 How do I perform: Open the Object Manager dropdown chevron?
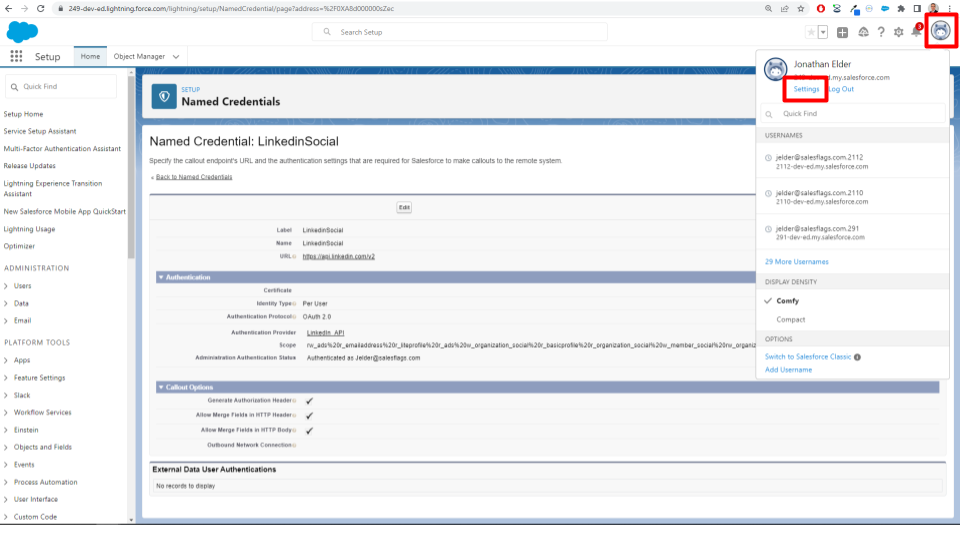(x=176, y=56)
